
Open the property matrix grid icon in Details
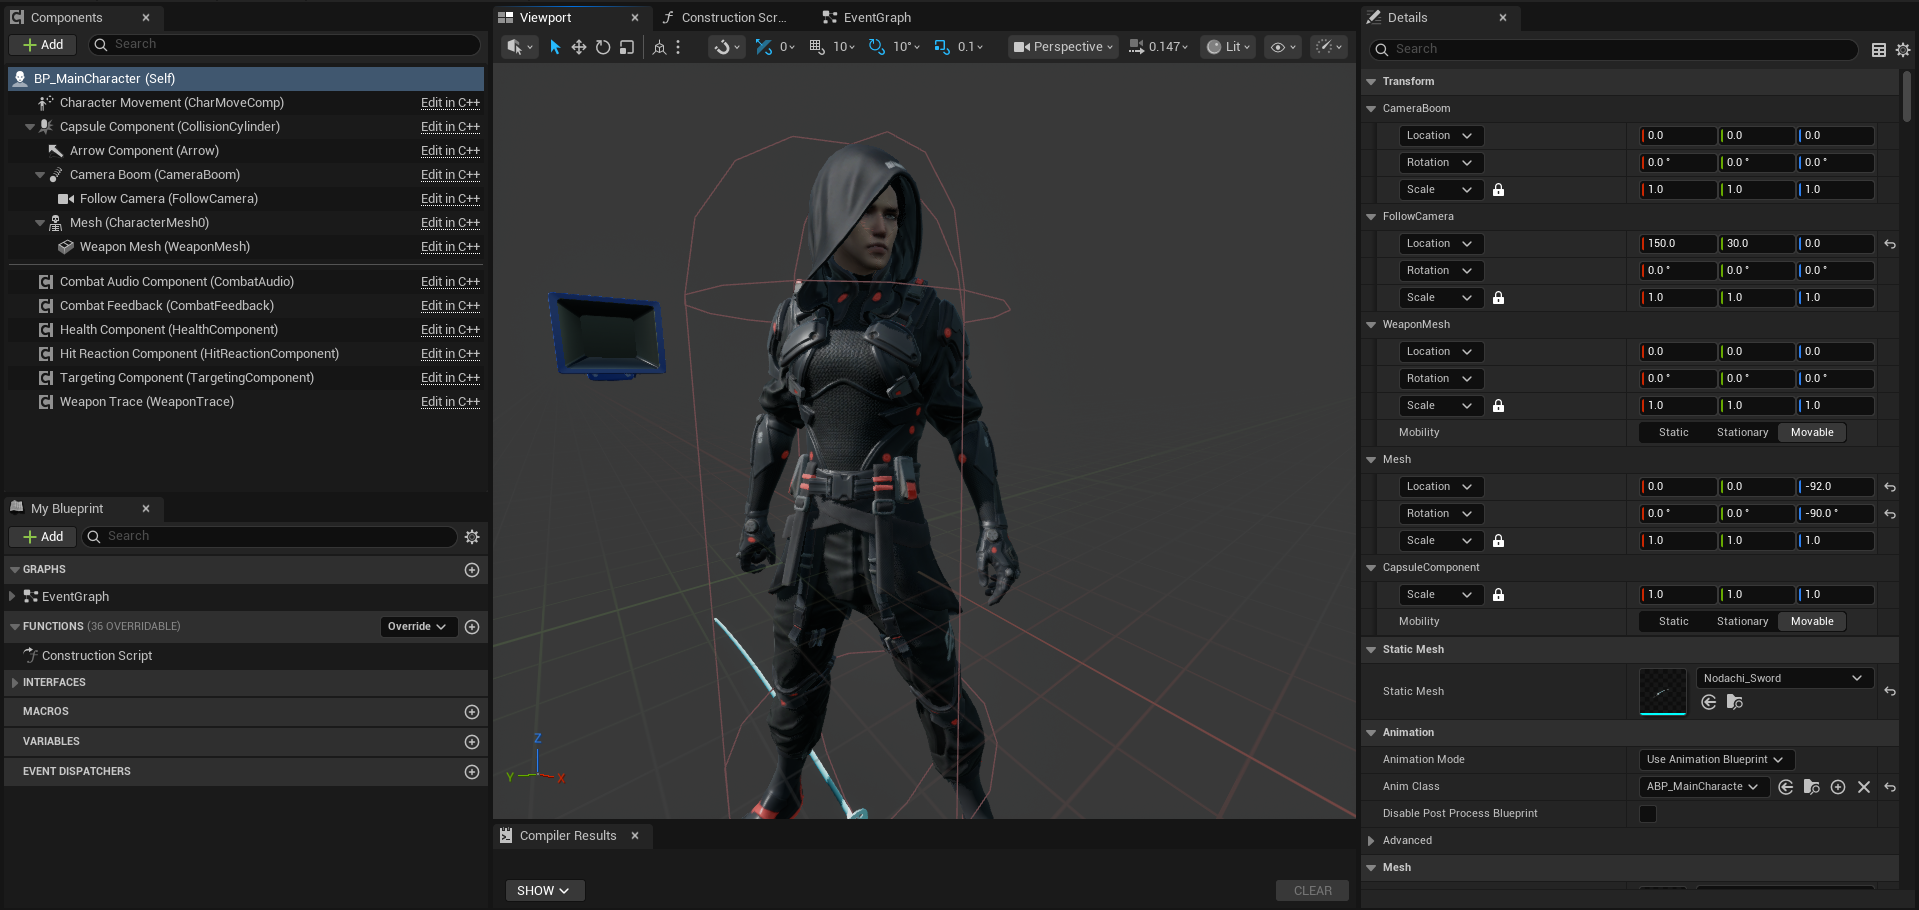point(1879,50)
